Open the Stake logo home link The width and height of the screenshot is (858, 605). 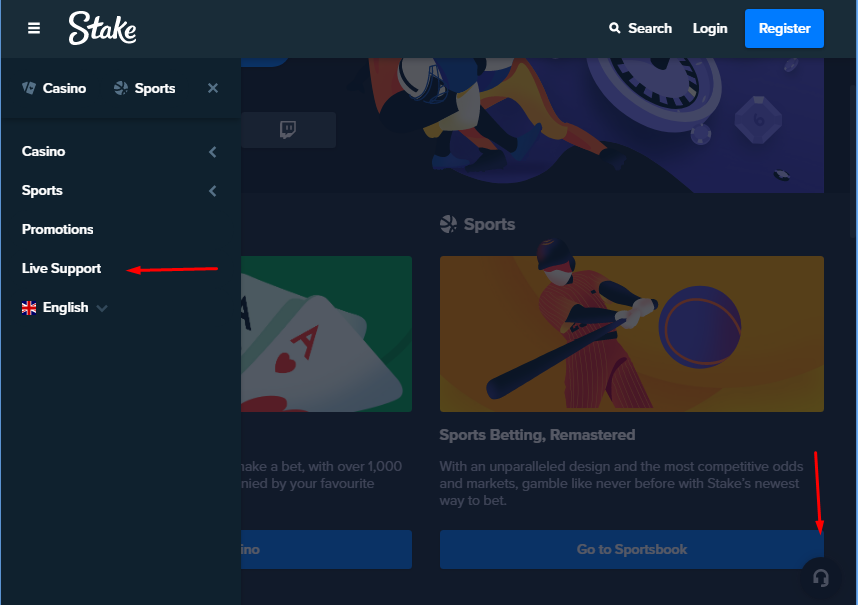[102, 28]
